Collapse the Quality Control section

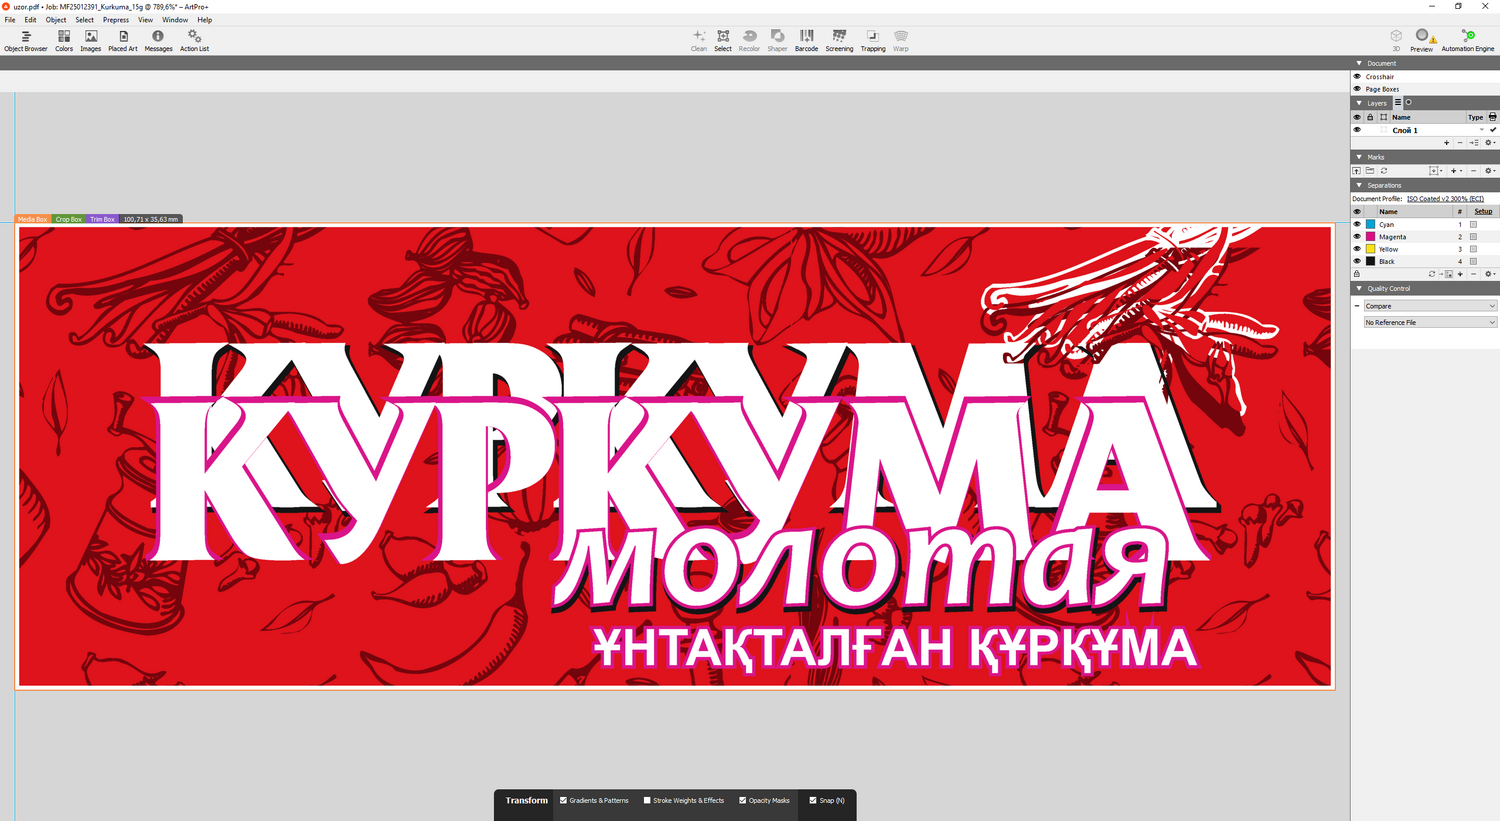pyautogui.click(x=1359, y=288)
